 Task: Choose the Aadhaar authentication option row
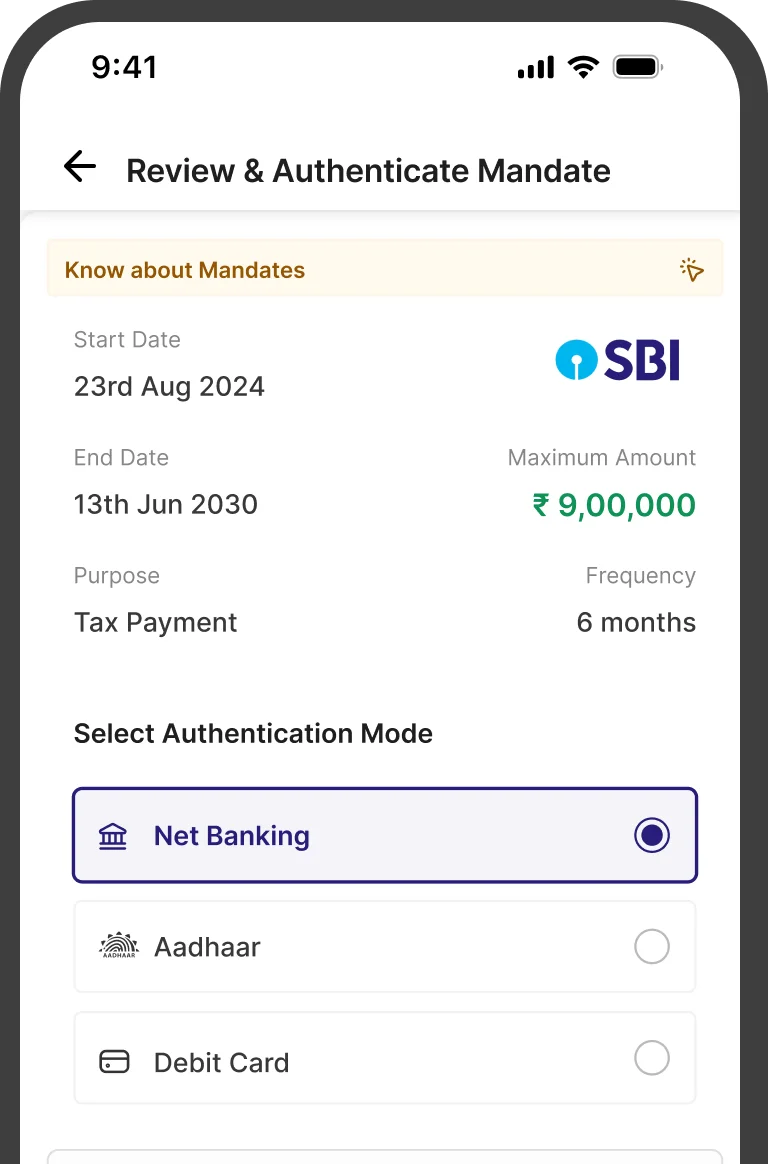pyautogui.click(x=385, y=946)
